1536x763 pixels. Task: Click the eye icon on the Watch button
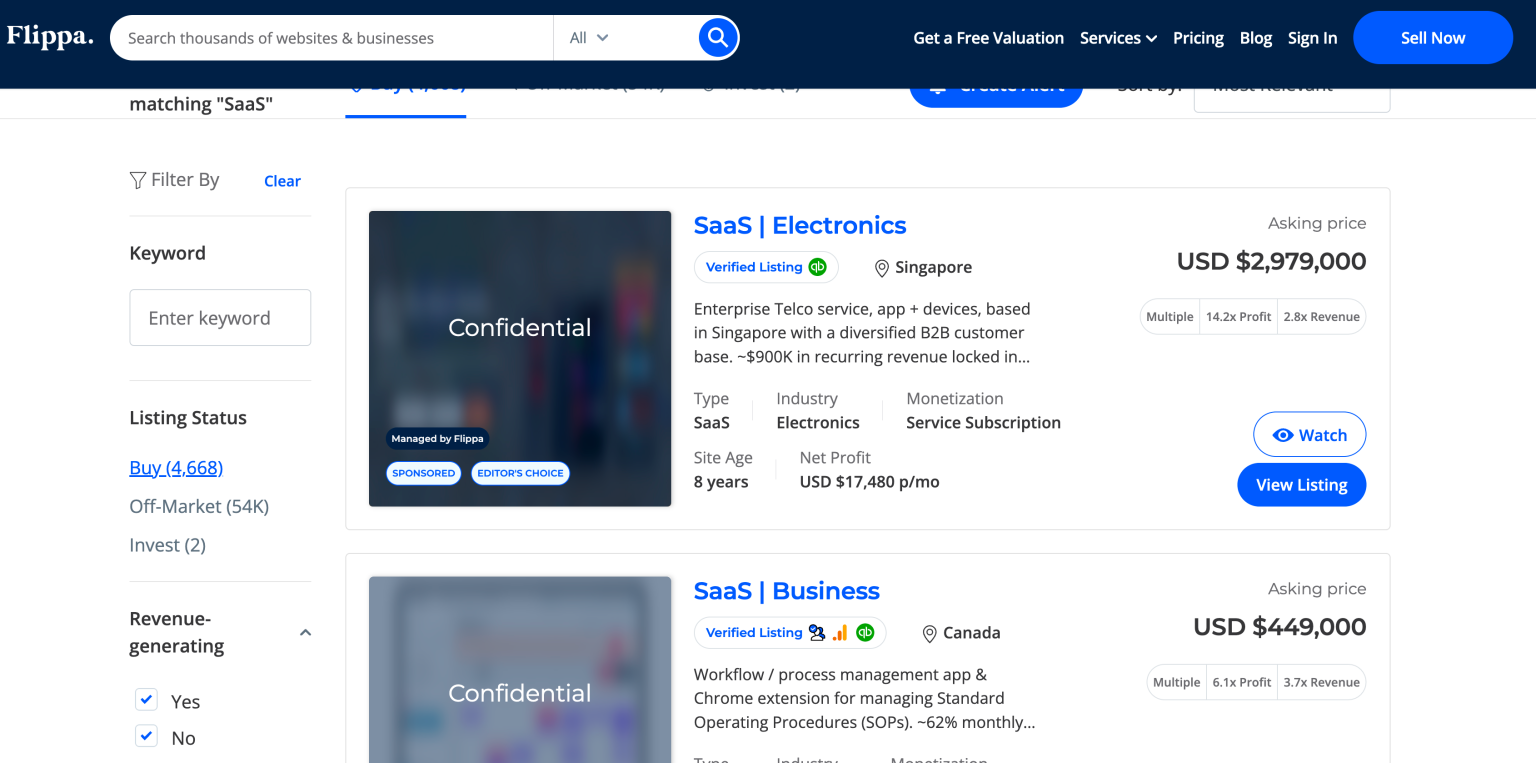1285,434
